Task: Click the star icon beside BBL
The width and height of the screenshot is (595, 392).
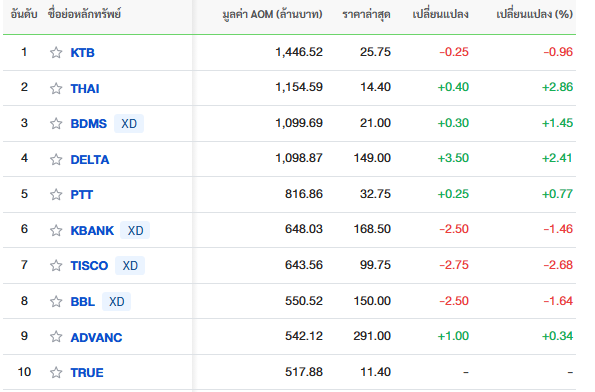Action: [56, 301]
